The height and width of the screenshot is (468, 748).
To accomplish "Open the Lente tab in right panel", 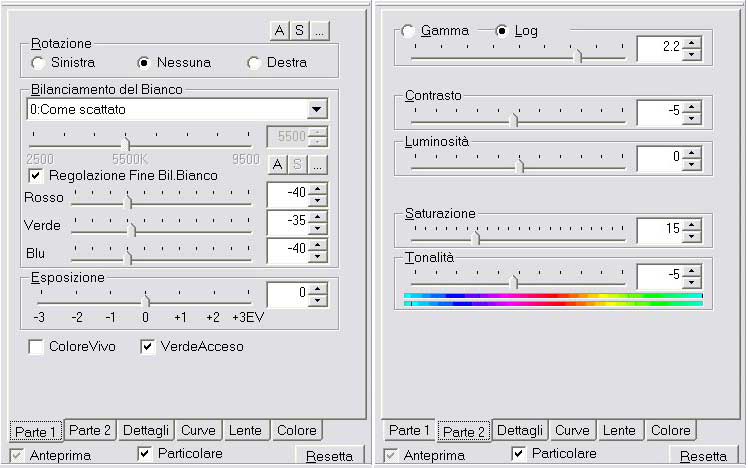I will (x=619, y=430).
